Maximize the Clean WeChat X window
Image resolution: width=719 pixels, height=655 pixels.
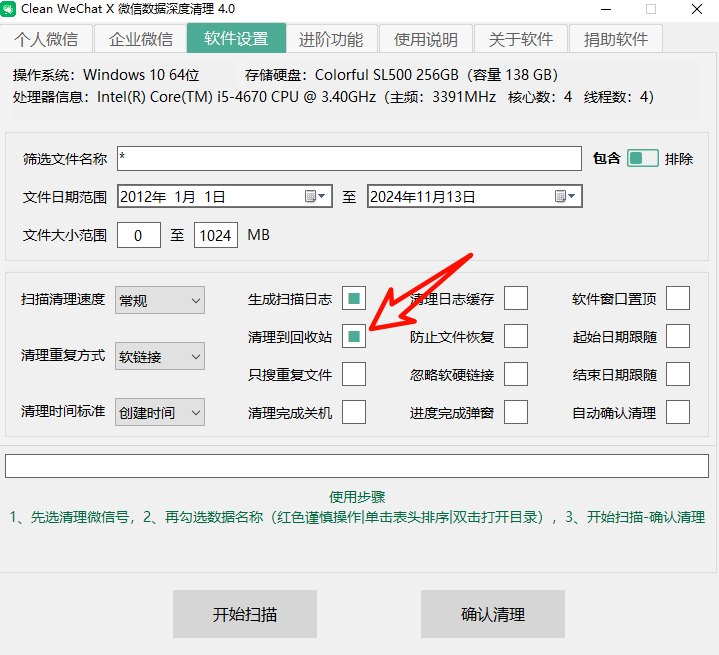(x=651, y=9)
